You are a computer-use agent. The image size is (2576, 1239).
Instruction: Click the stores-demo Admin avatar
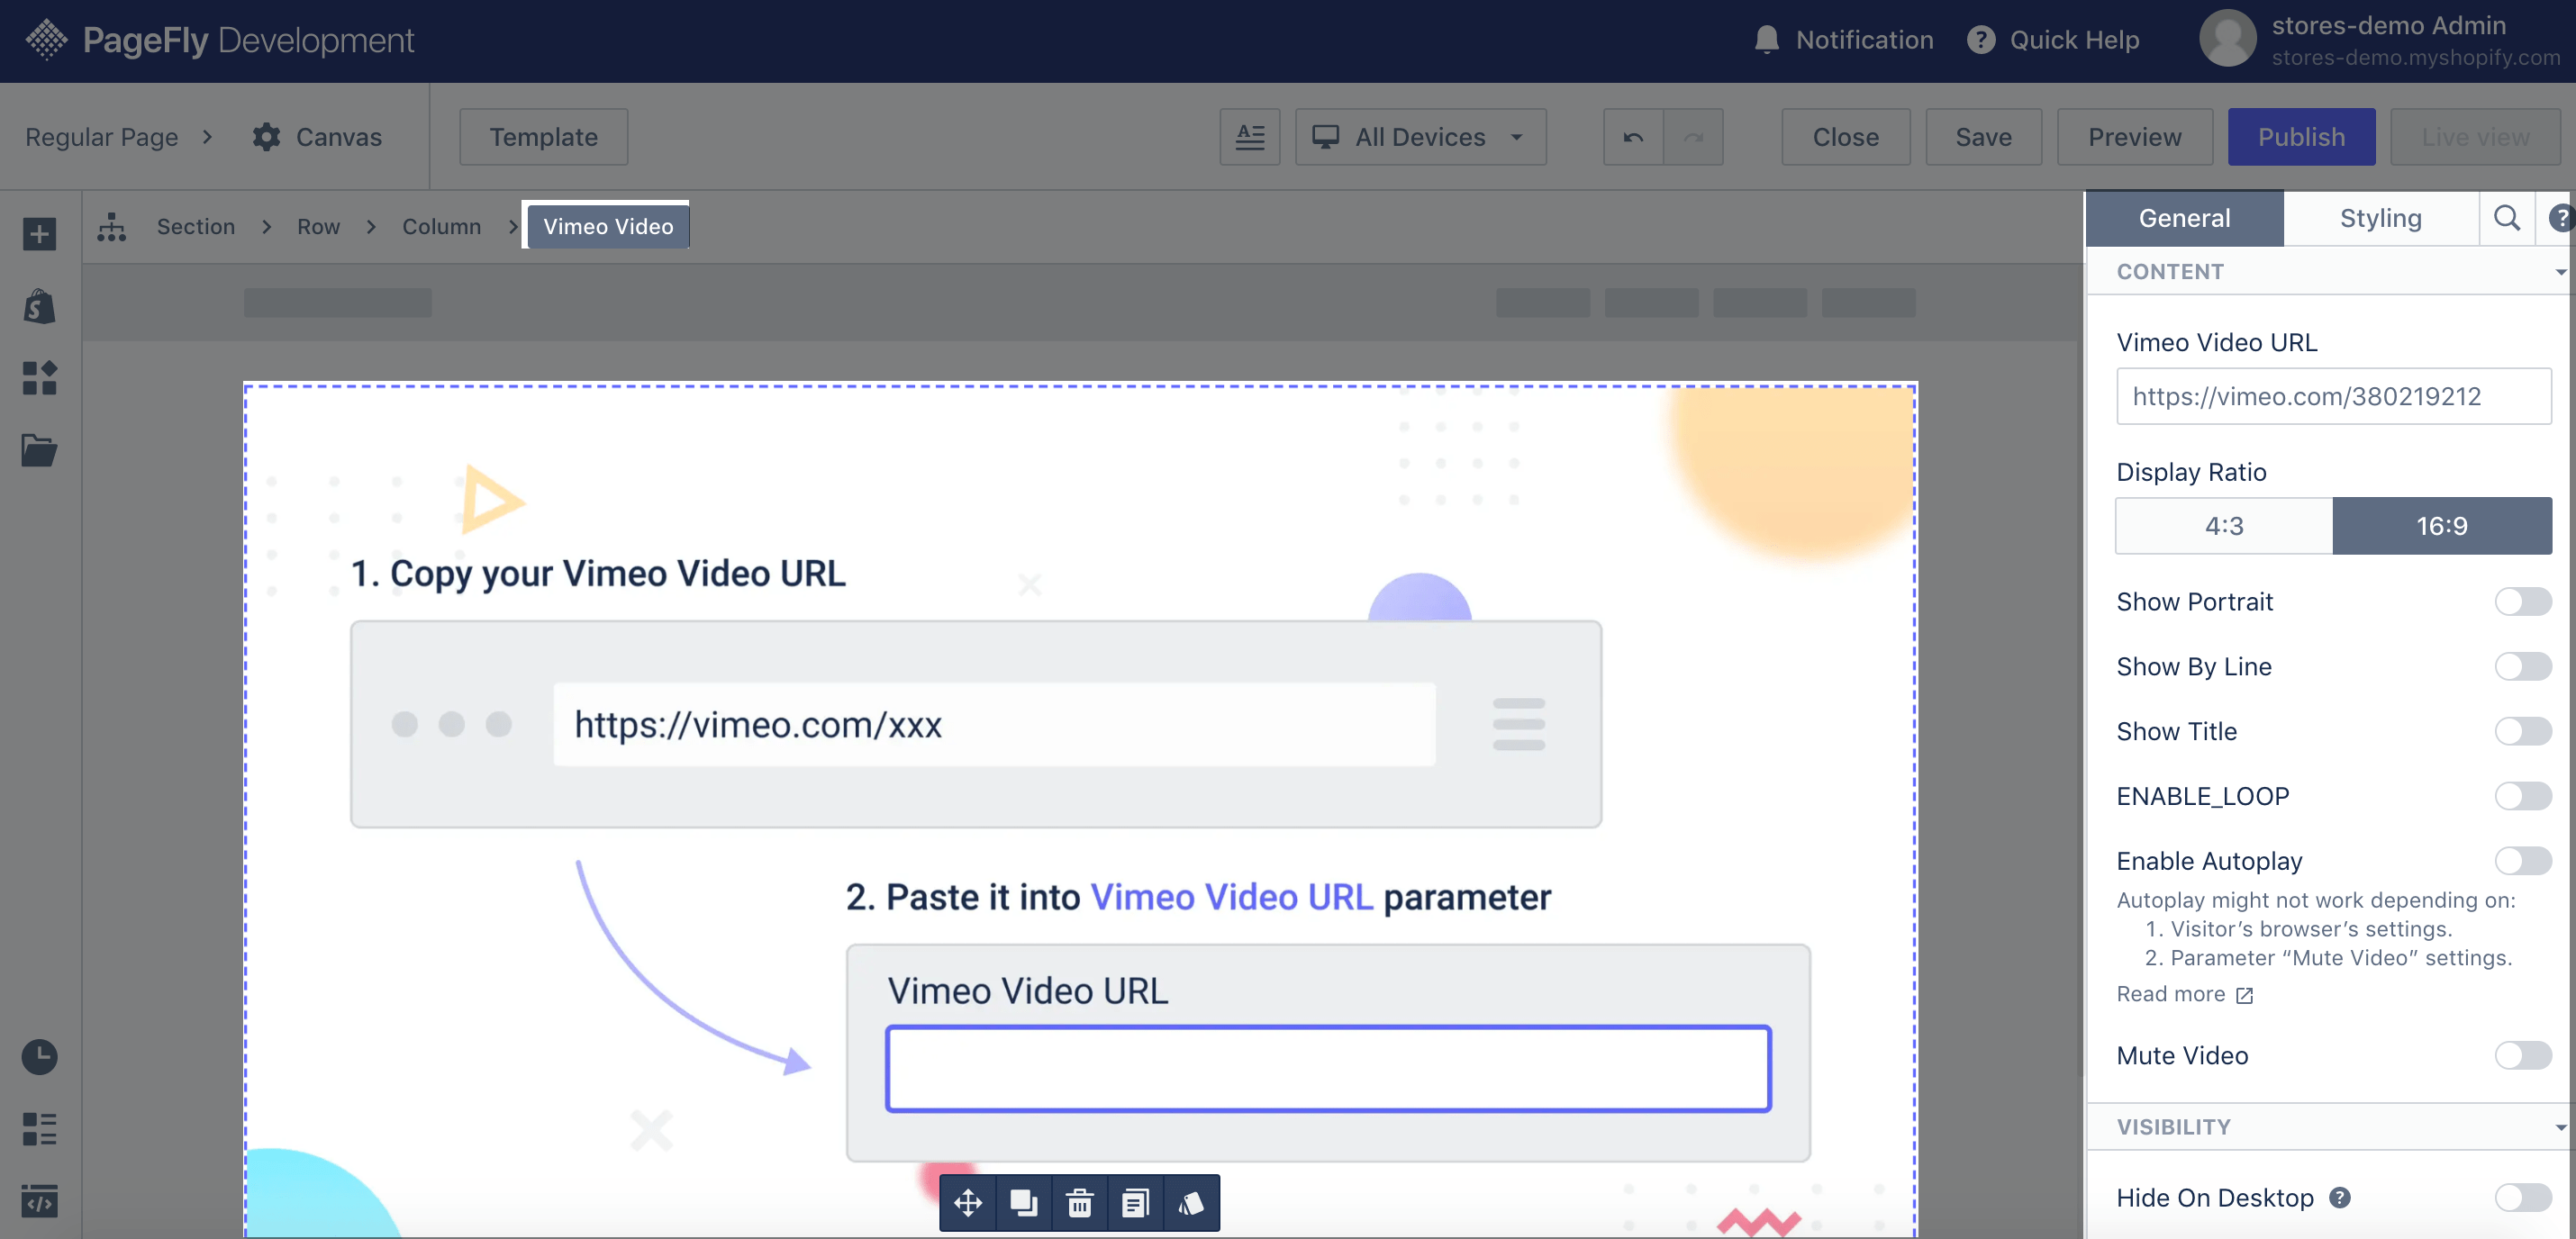(x=2228, y=39)
